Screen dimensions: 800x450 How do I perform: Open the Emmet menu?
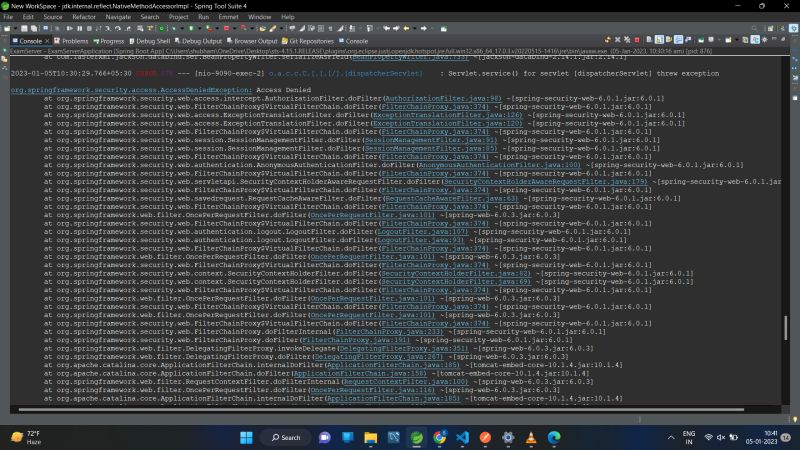coord(228,17)
